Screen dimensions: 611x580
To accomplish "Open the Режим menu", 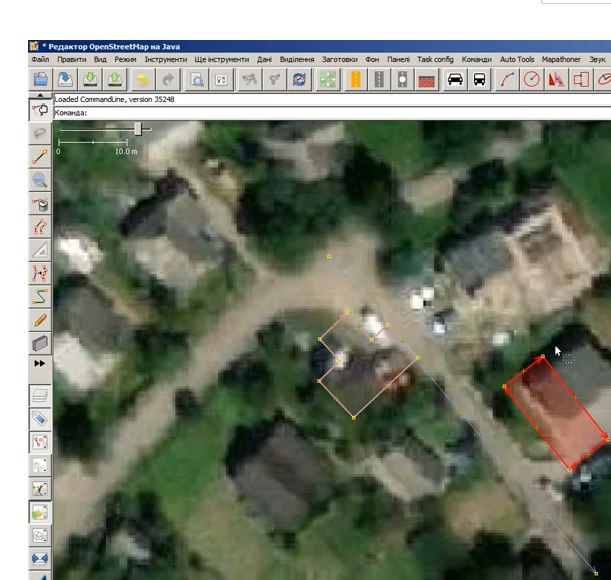I will tap(125, 59).
